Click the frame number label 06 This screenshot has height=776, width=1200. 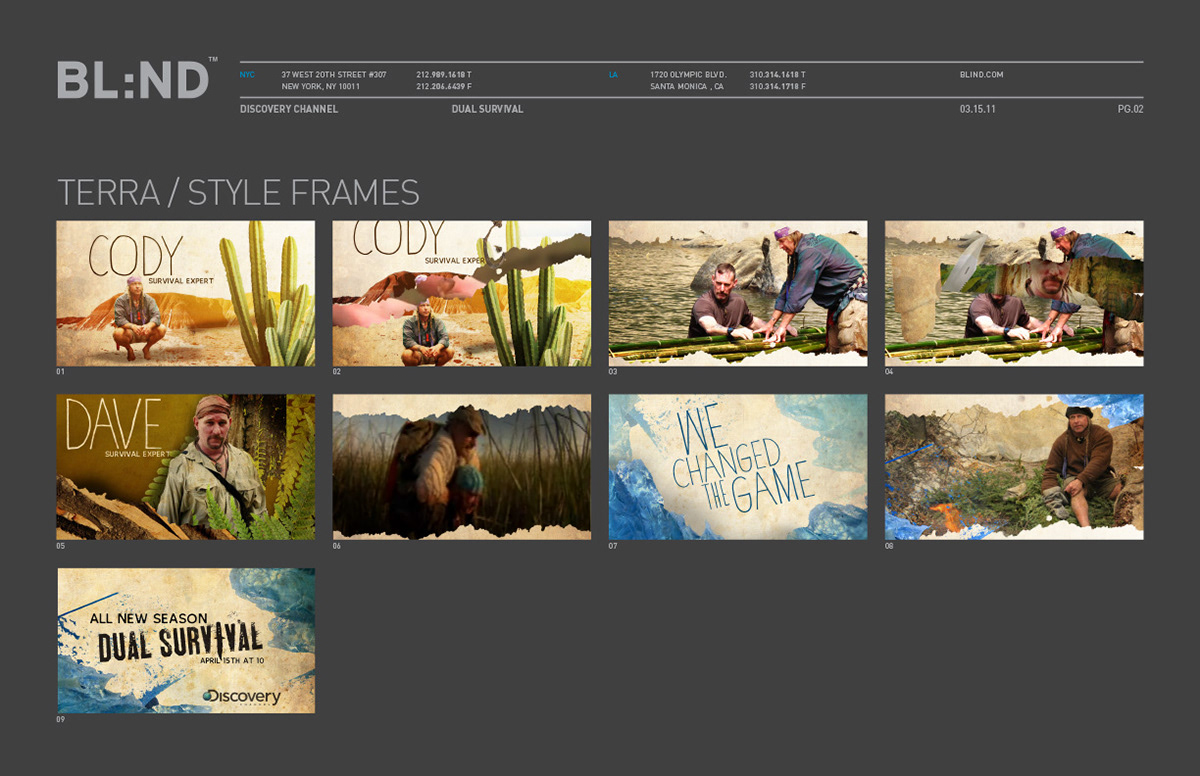pyautogui.click(x=337, y=546)
